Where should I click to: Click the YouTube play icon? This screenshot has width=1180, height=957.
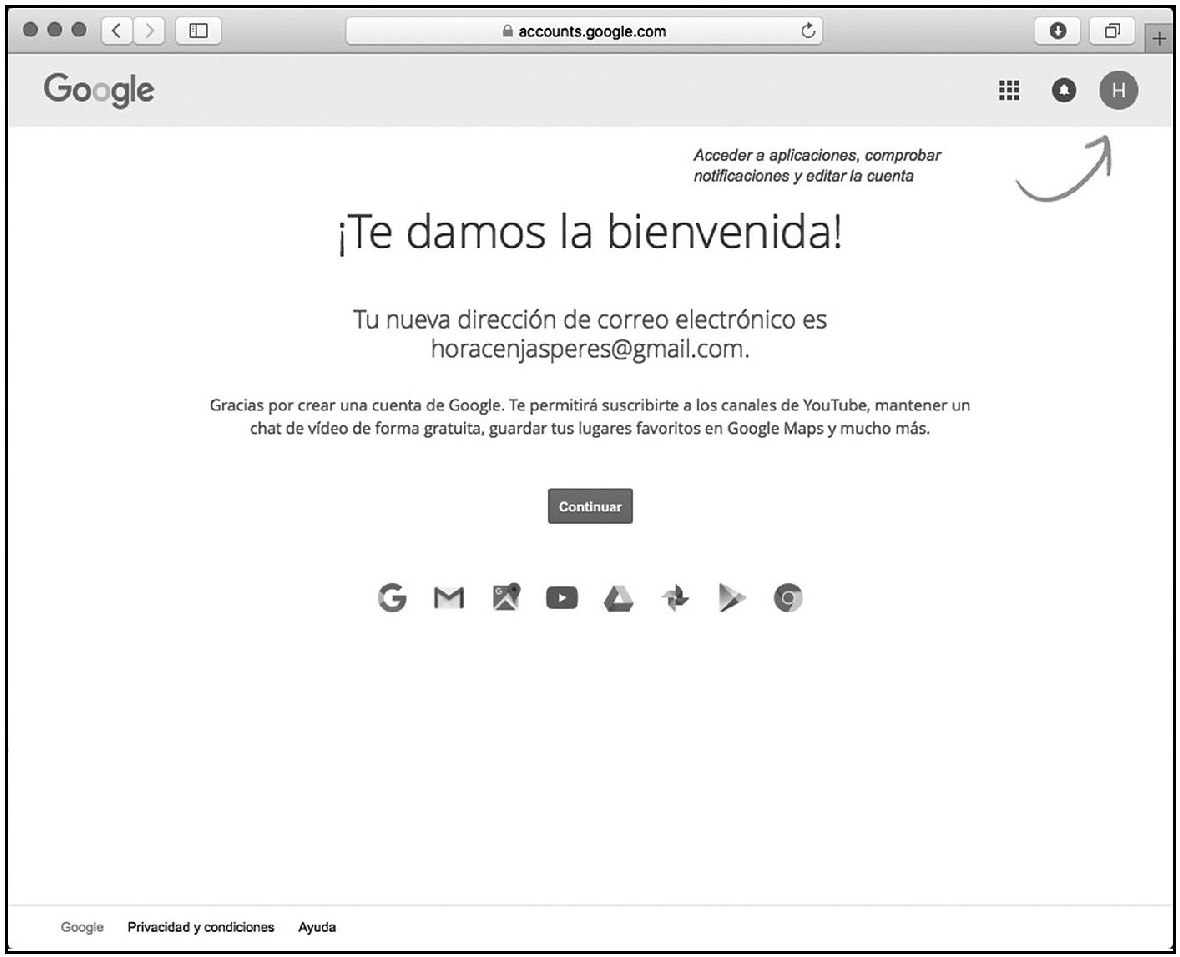[562, 598]
